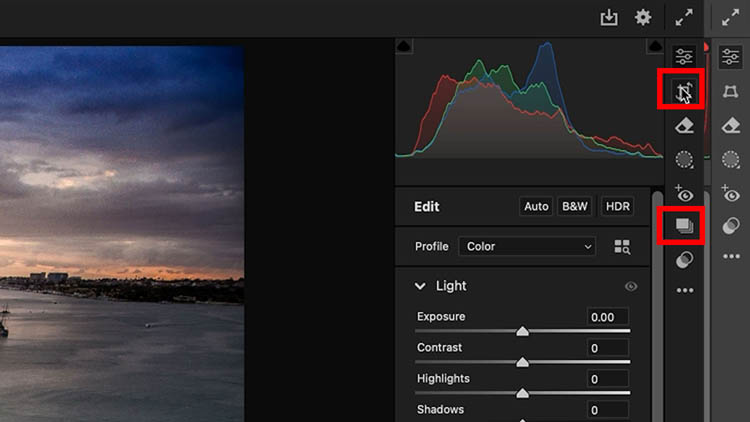Open settings with the gear icon
This screenshot has height=422, width=750.
(x=643, y=18)
